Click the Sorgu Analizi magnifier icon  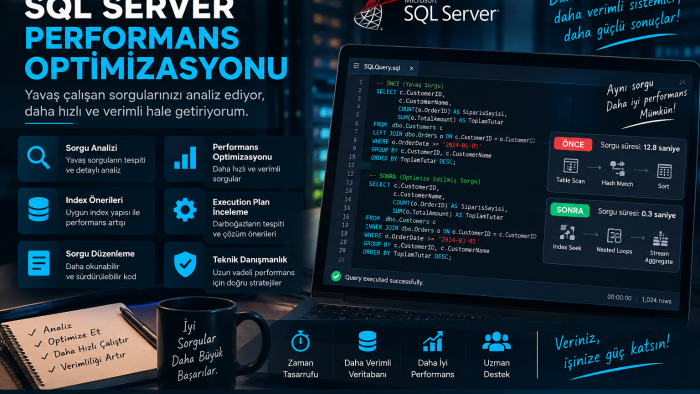pos(38,158)
